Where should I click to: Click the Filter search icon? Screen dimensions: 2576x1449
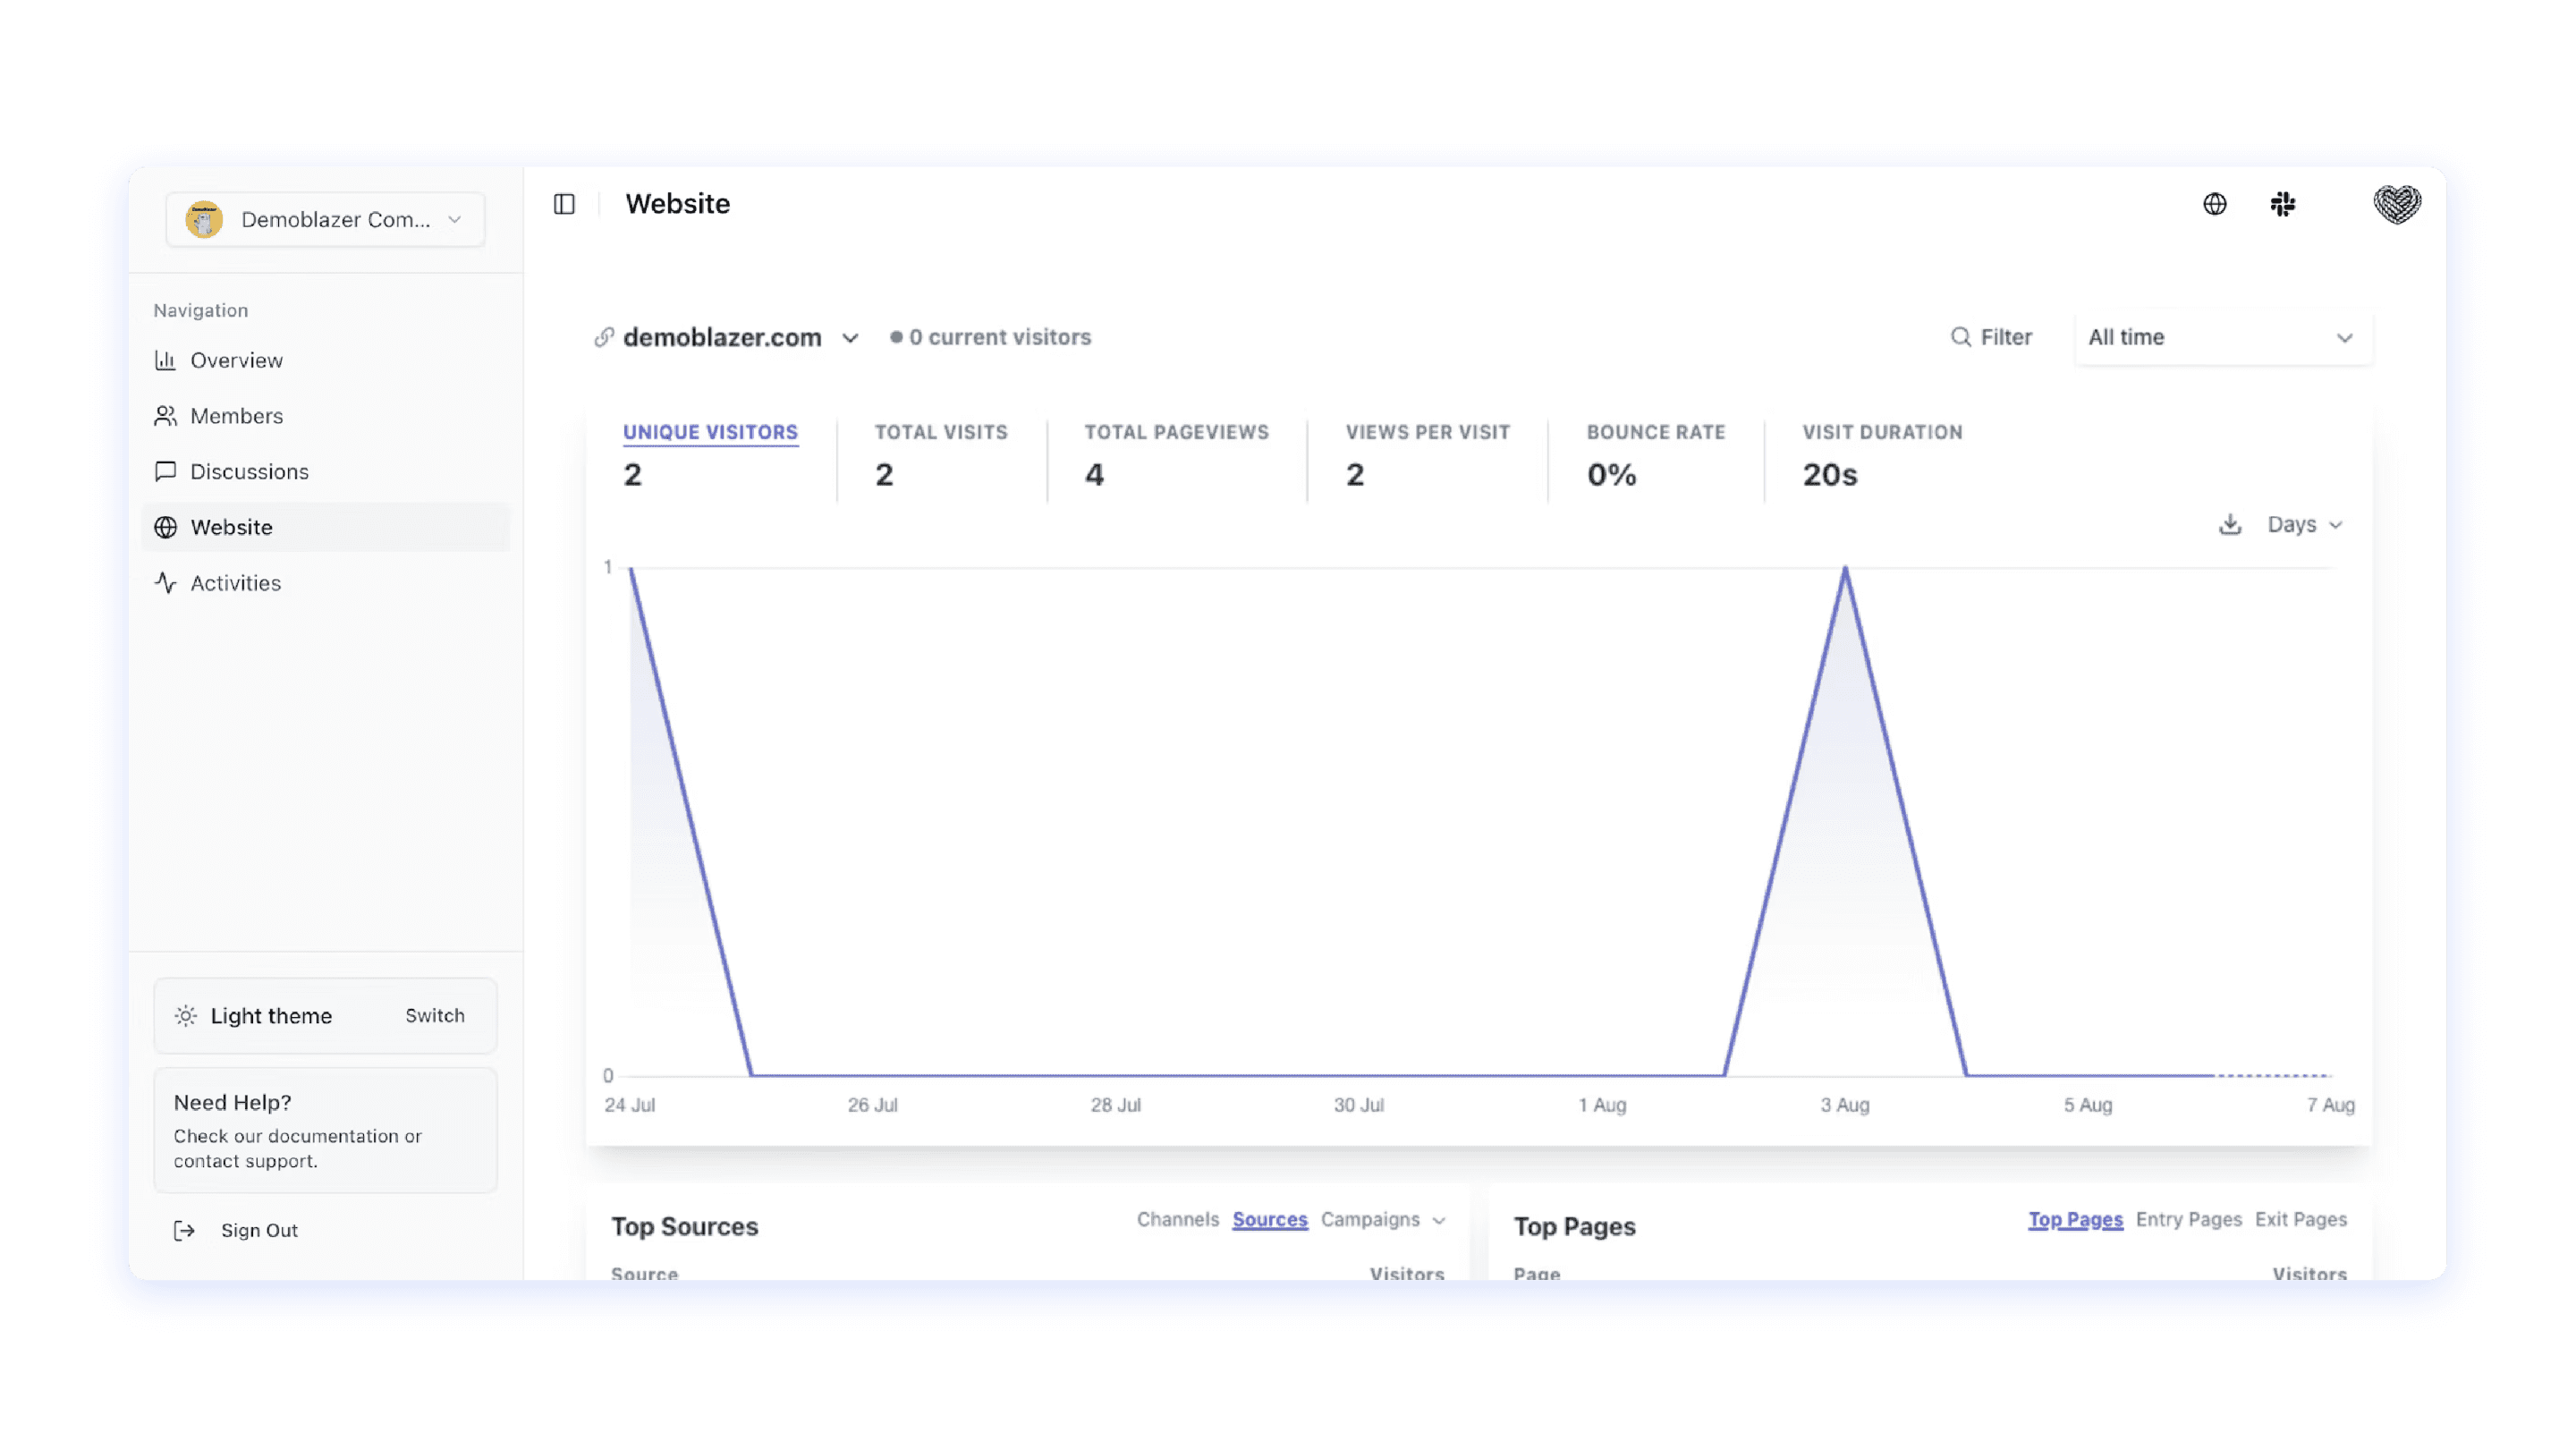(x=1960, y=337)
